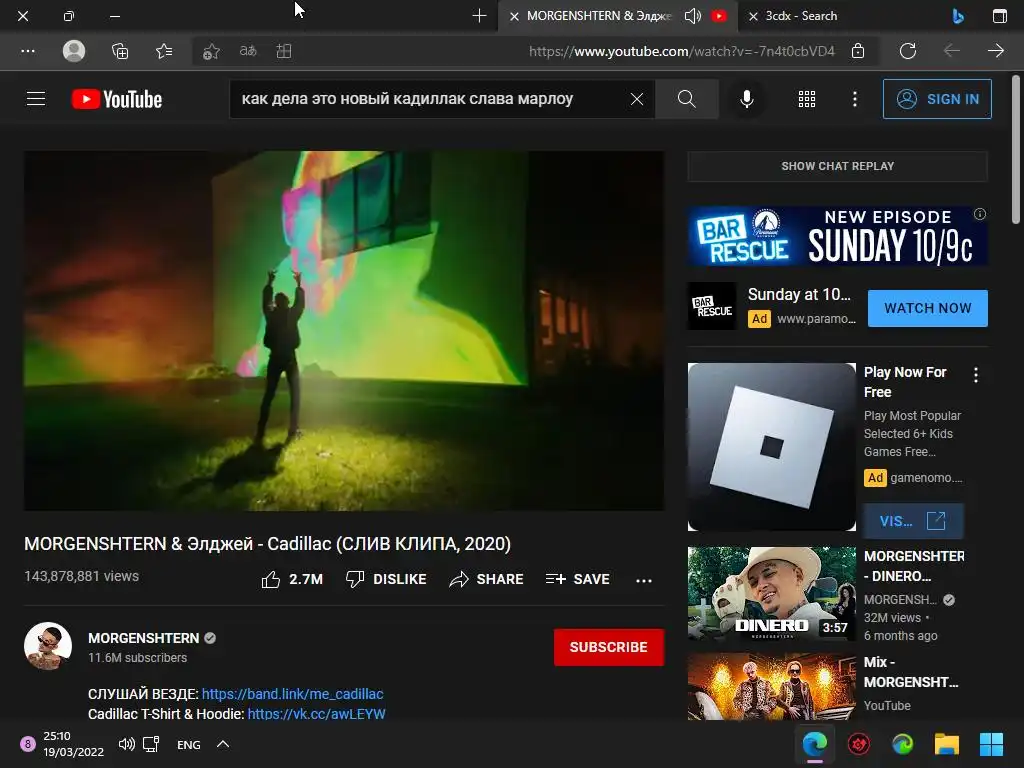Subscribe to MORGENSHTERN channel
This screenshot has height=768, width=1024.
tap(609, 647)
